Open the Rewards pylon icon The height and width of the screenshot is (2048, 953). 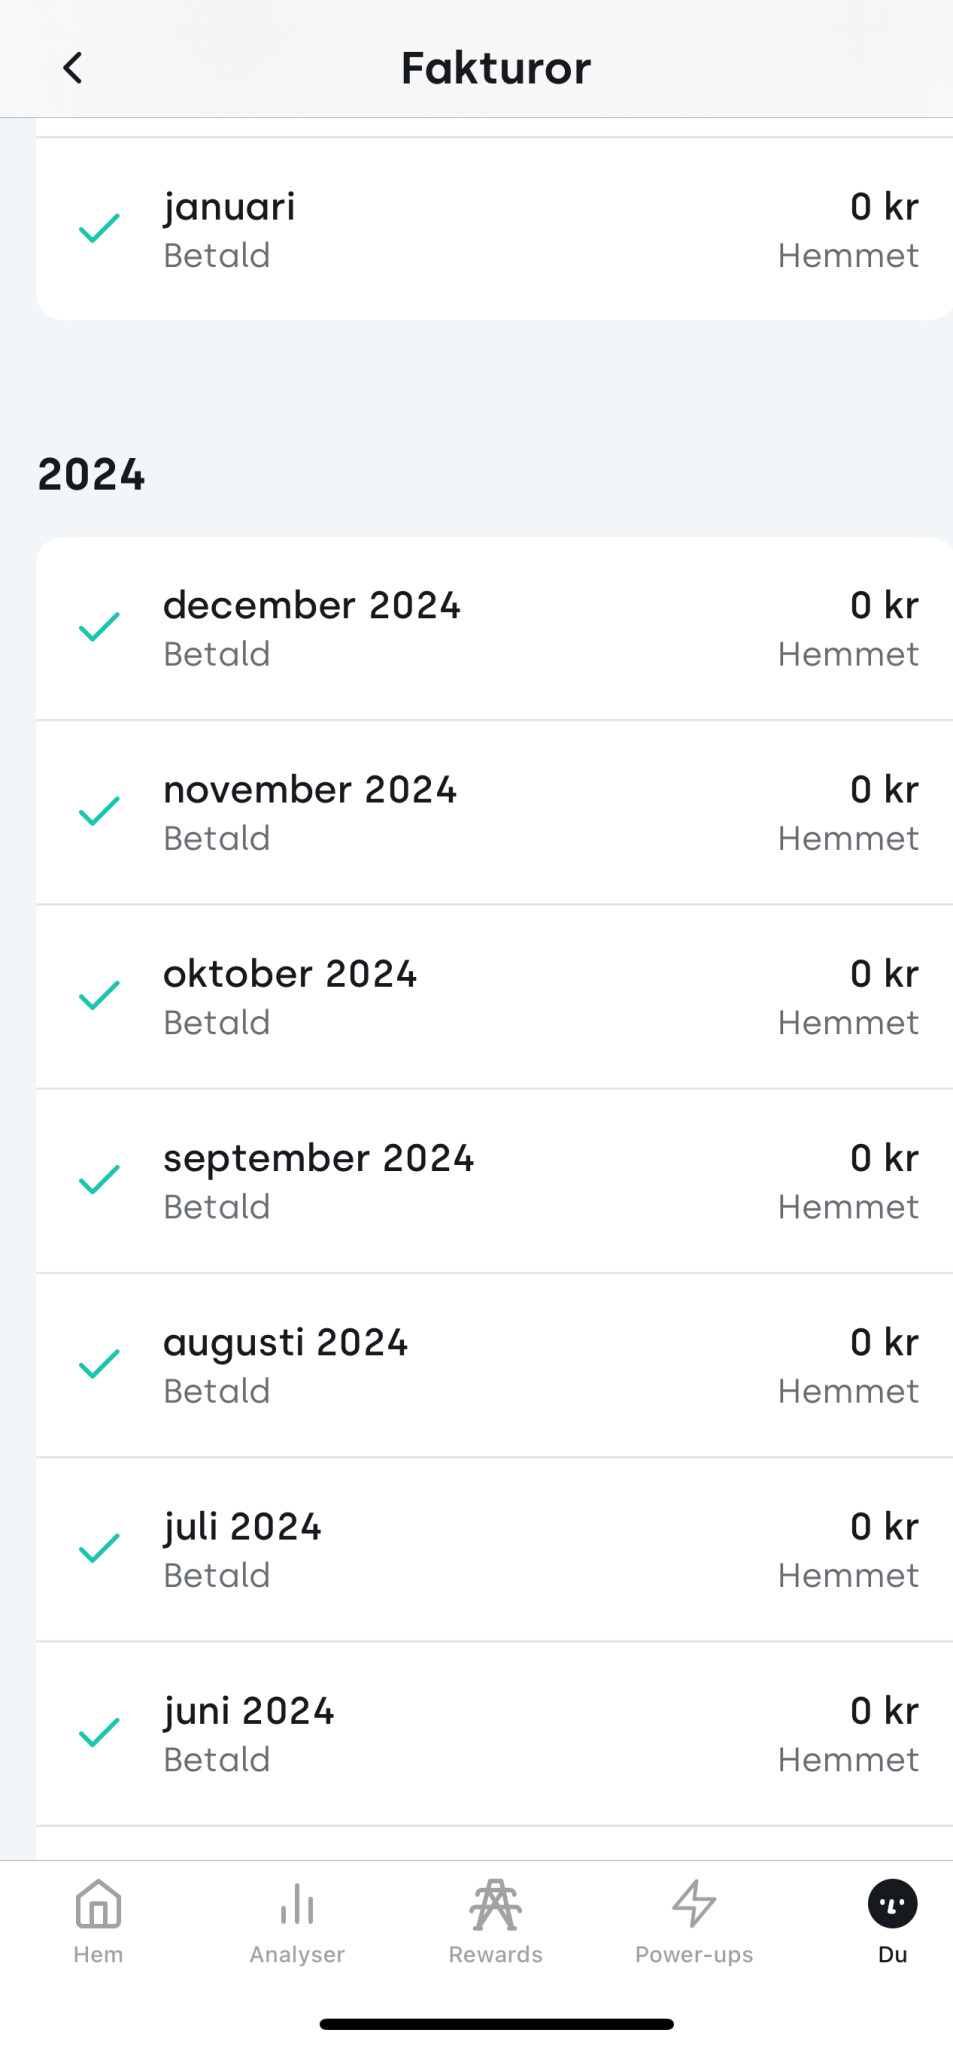click(x=495, y=1903)
